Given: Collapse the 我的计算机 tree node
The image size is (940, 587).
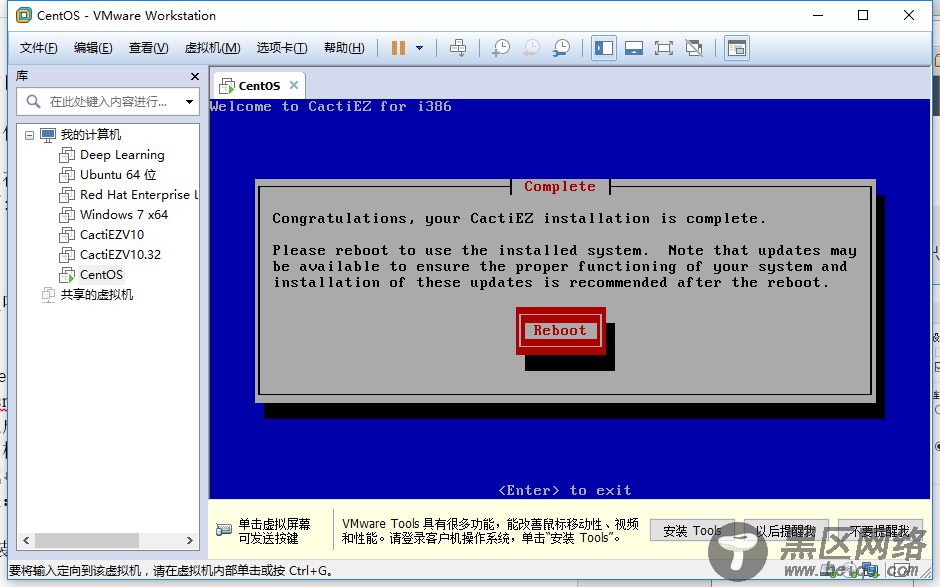Looking at the screenshot, I should (29, 136).
